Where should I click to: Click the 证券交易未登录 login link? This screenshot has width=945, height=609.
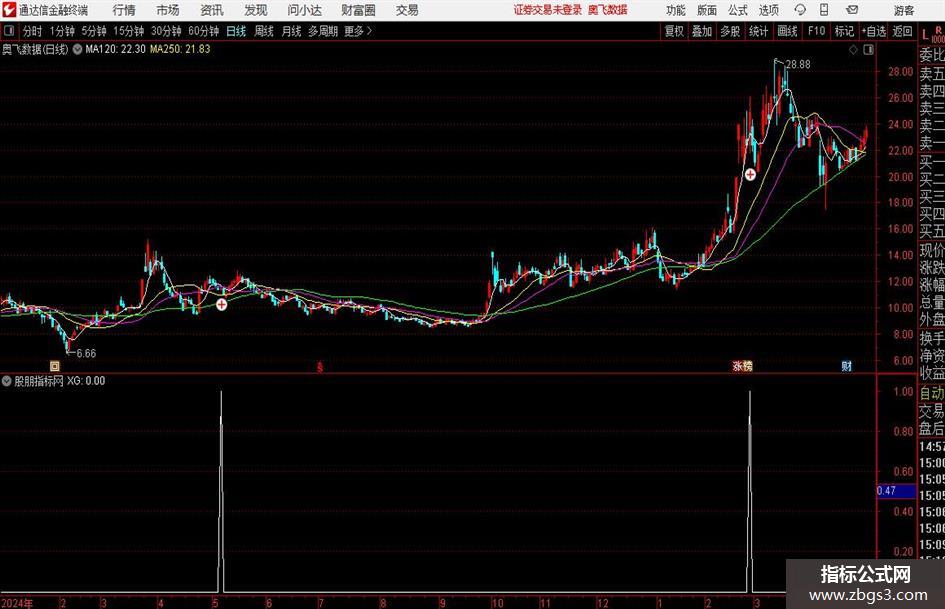pos(548,10)
